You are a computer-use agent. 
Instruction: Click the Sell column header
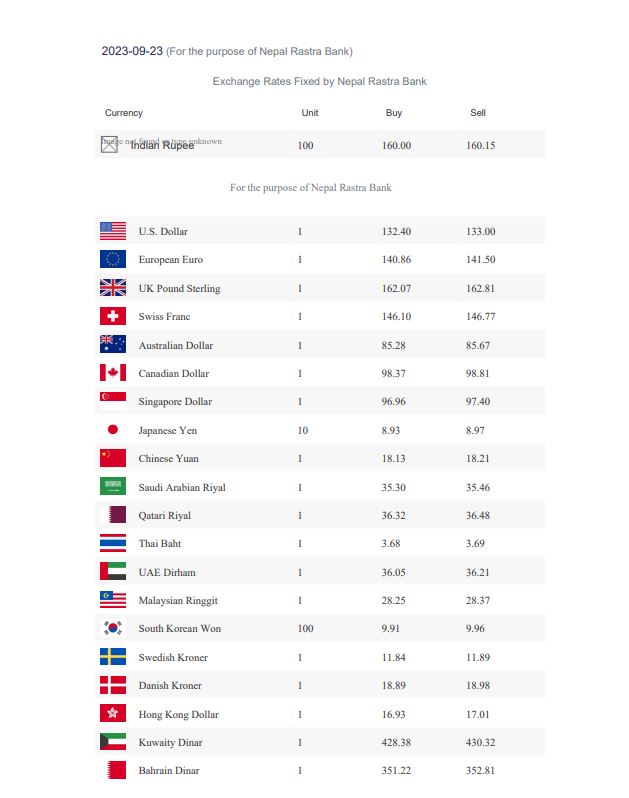pyautogui.click(x=478, y=113)
